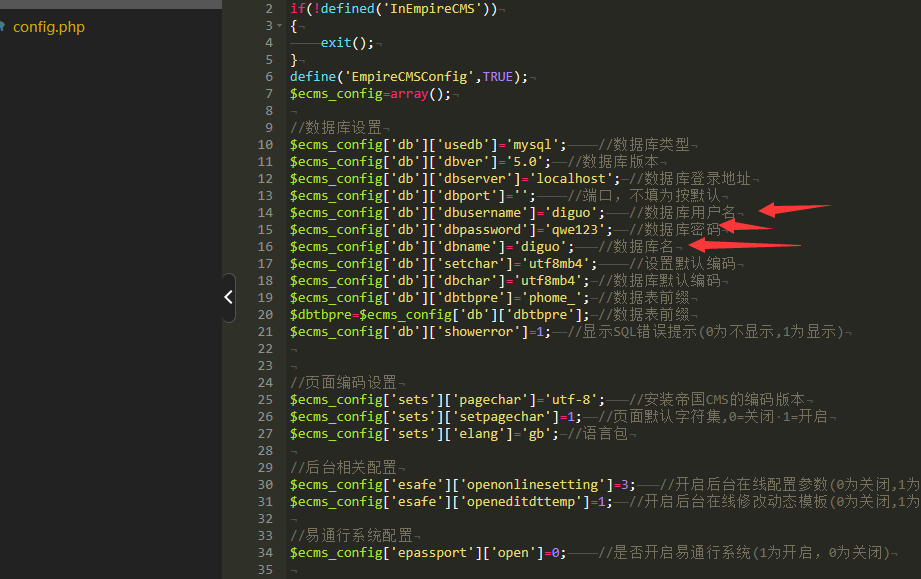Click line number 16 beside dbname
The width and height of the screenshot is (921, 579).
pos(267,246)
